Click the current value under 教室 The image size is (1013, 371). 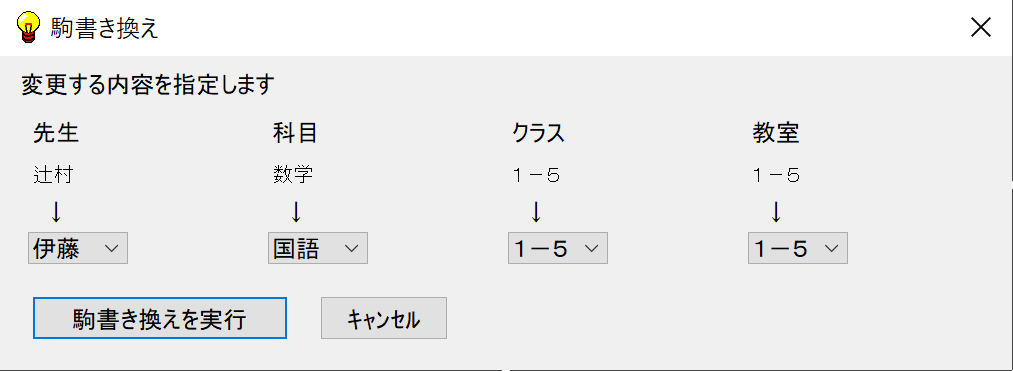pos(776,175)
